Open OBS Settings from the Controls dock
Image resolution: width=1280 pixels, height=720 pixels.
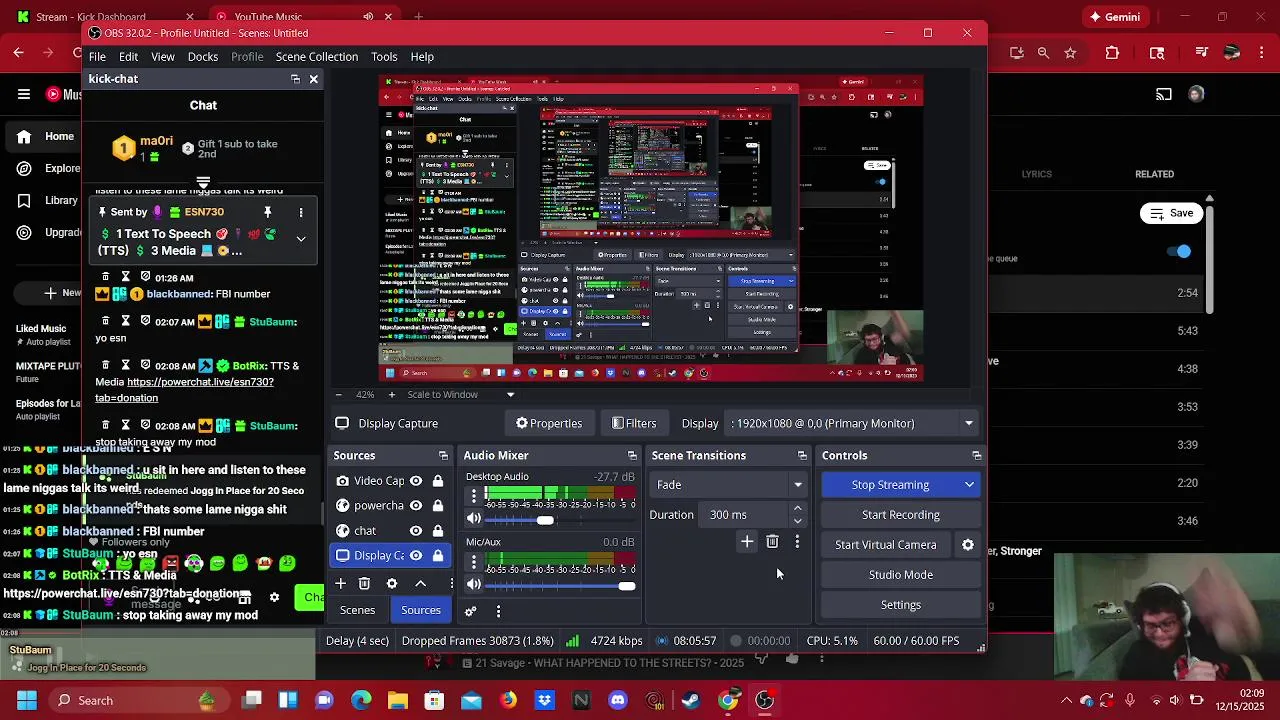901,605
